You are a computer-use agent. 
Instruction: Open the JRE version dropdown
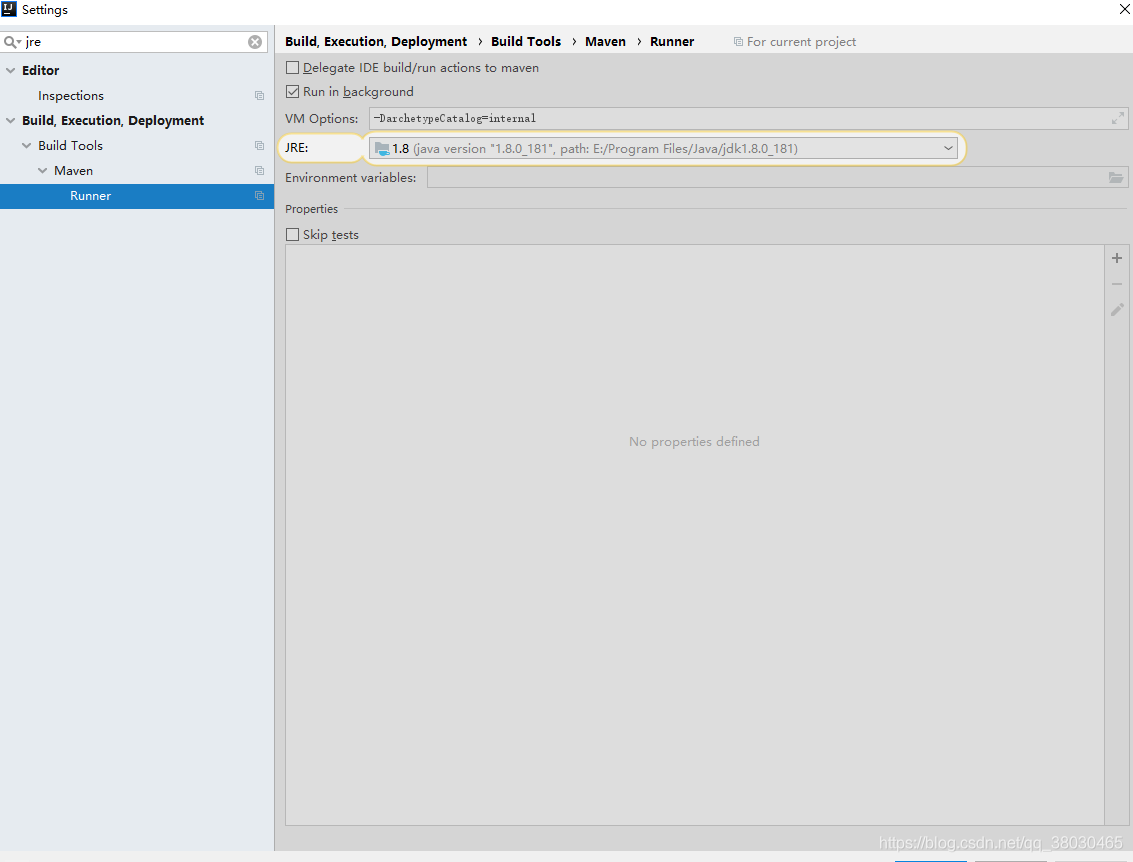click(x=948, y=147)
